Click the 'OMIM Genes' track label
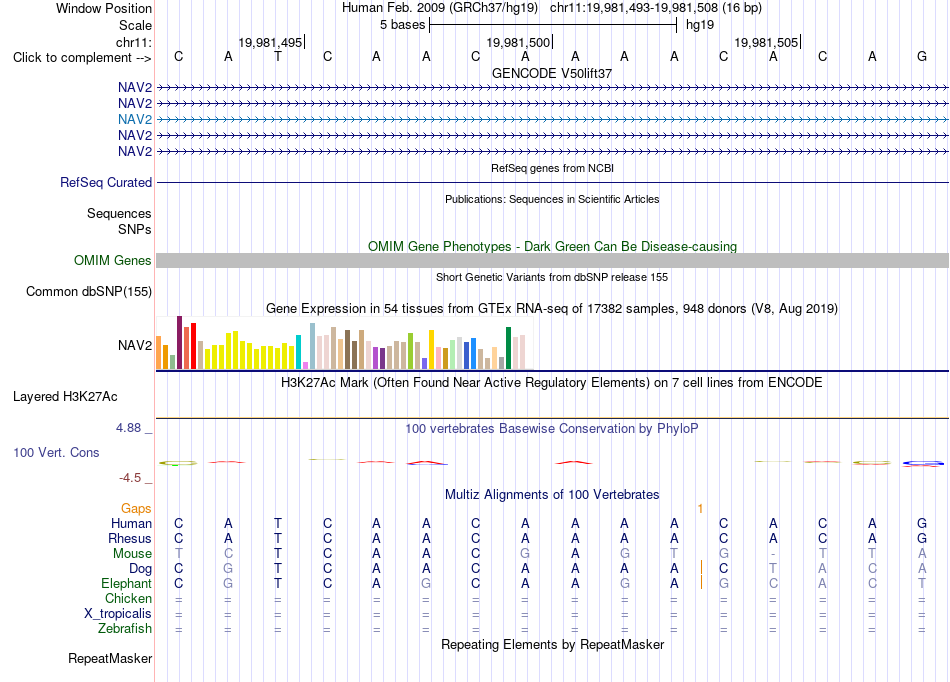This screenshot has width=950, height=682. 113,260
